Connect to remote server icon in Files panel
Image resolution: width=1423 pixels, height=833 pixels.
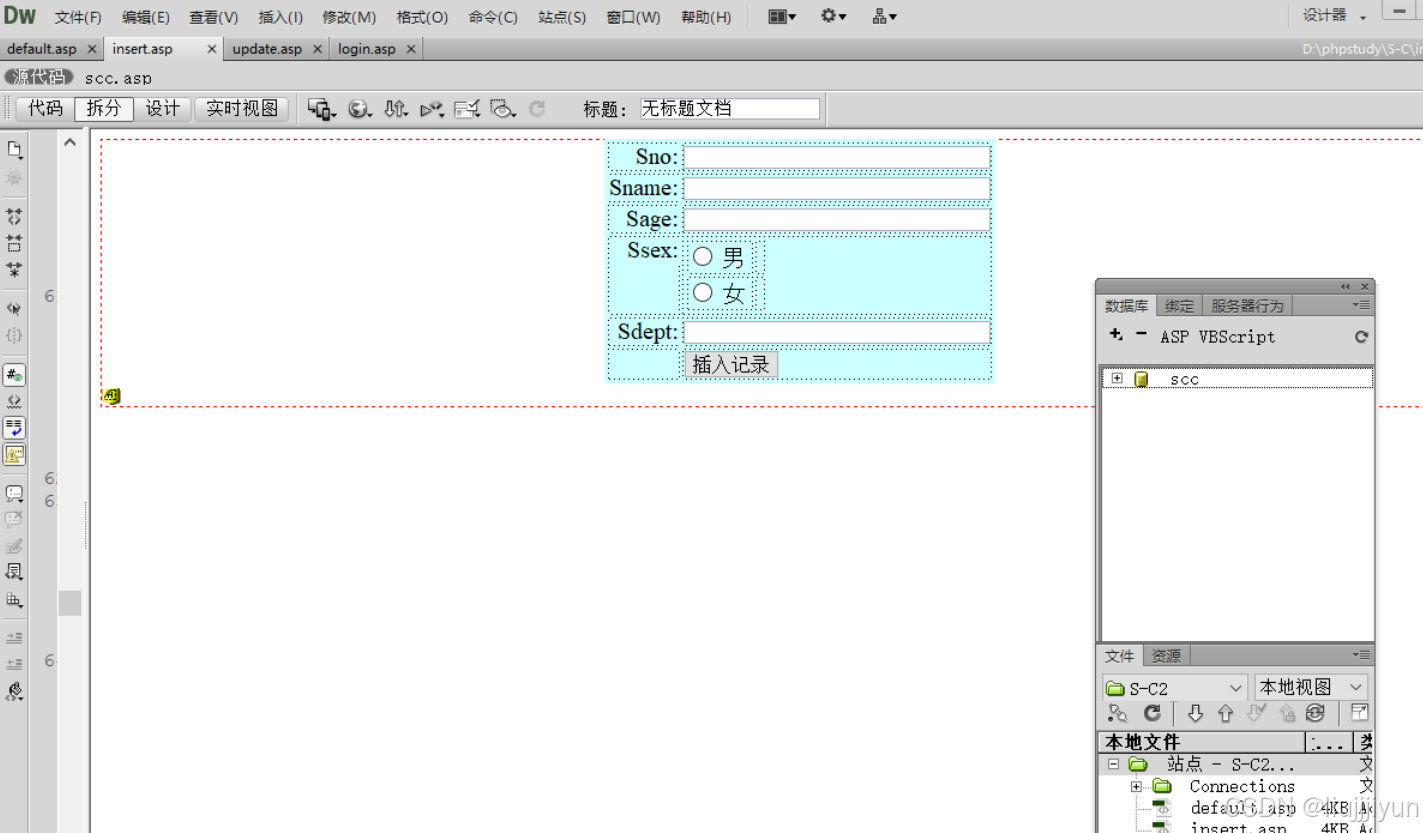pos(1118,713)
